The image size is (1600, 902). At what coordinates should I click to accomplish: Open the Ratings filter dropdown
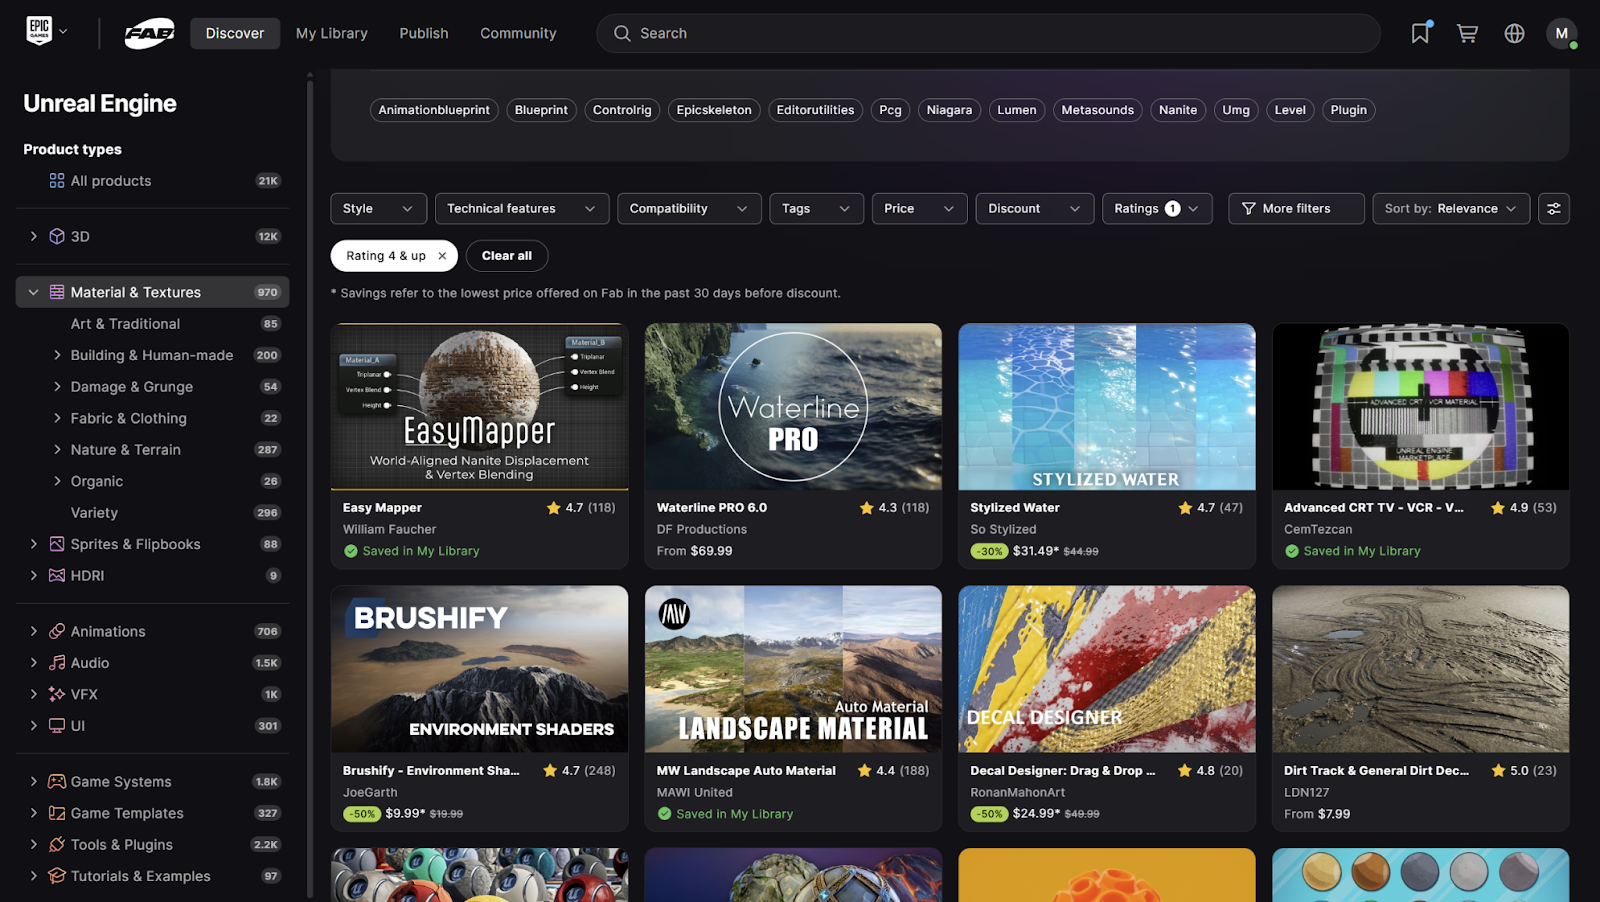(1156, 208)
